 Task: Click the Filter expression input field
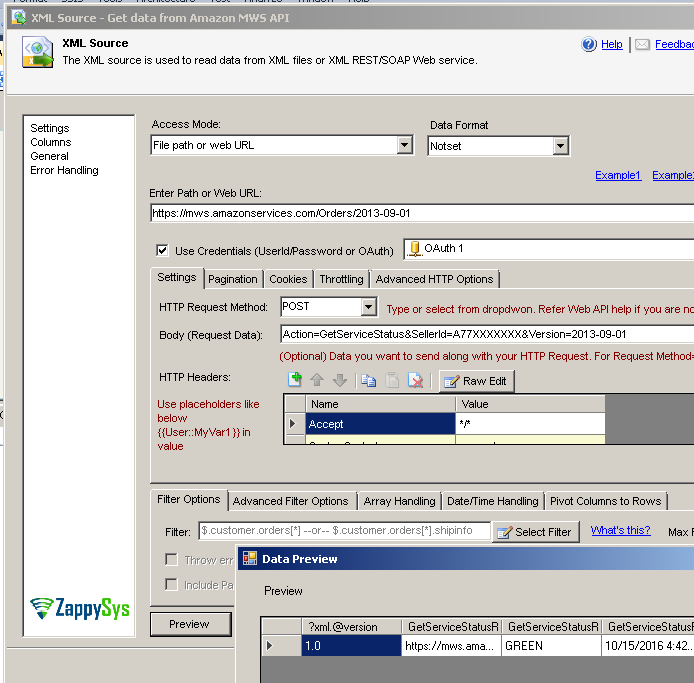tap(344, 531)
